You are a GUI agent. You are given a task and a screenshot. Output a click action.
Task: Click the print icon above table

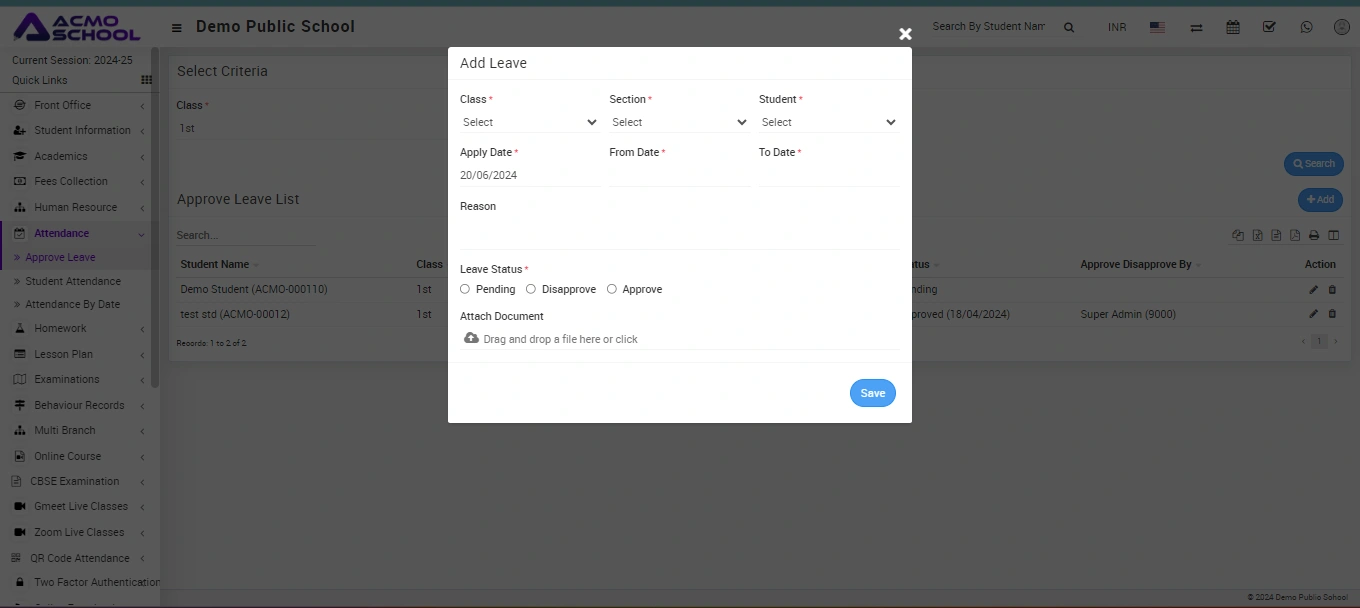click(1314, 236)
